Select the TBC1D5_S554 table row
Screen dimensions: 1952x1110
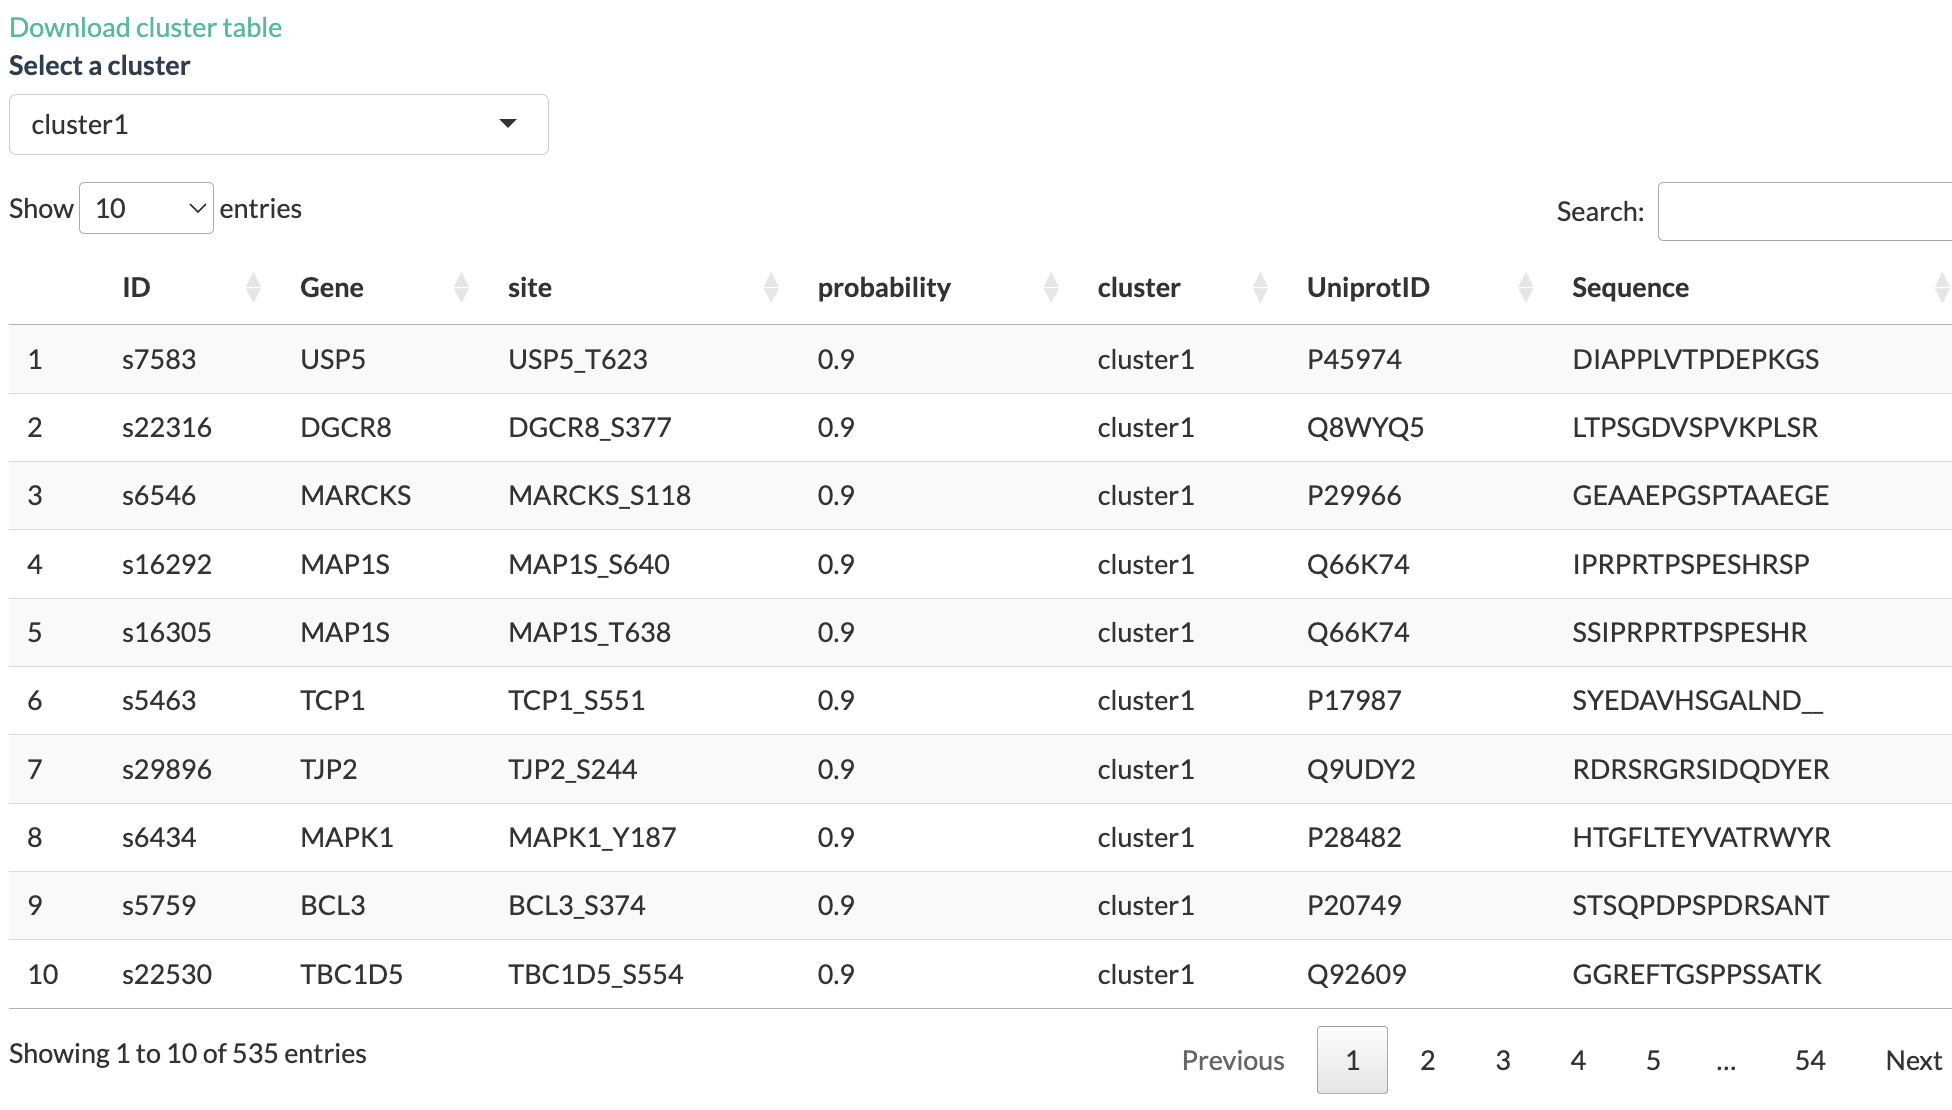[x=980, y=974]
